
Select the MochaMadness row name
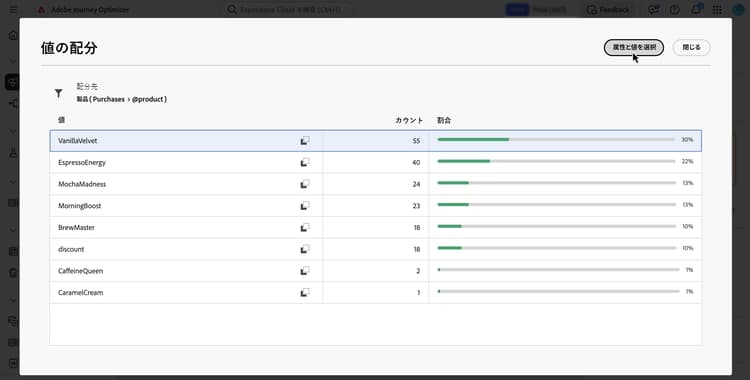(82, 184)
